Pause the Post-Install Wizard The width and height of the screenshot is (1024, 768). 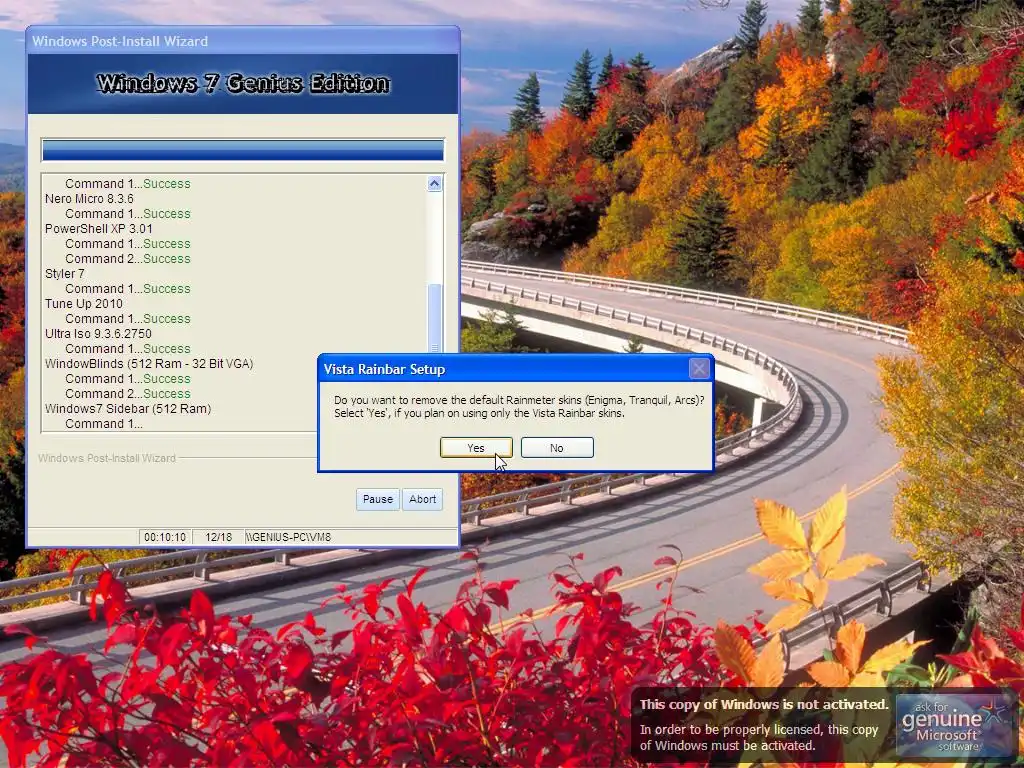pyautogui.click(x=377, y=499)
